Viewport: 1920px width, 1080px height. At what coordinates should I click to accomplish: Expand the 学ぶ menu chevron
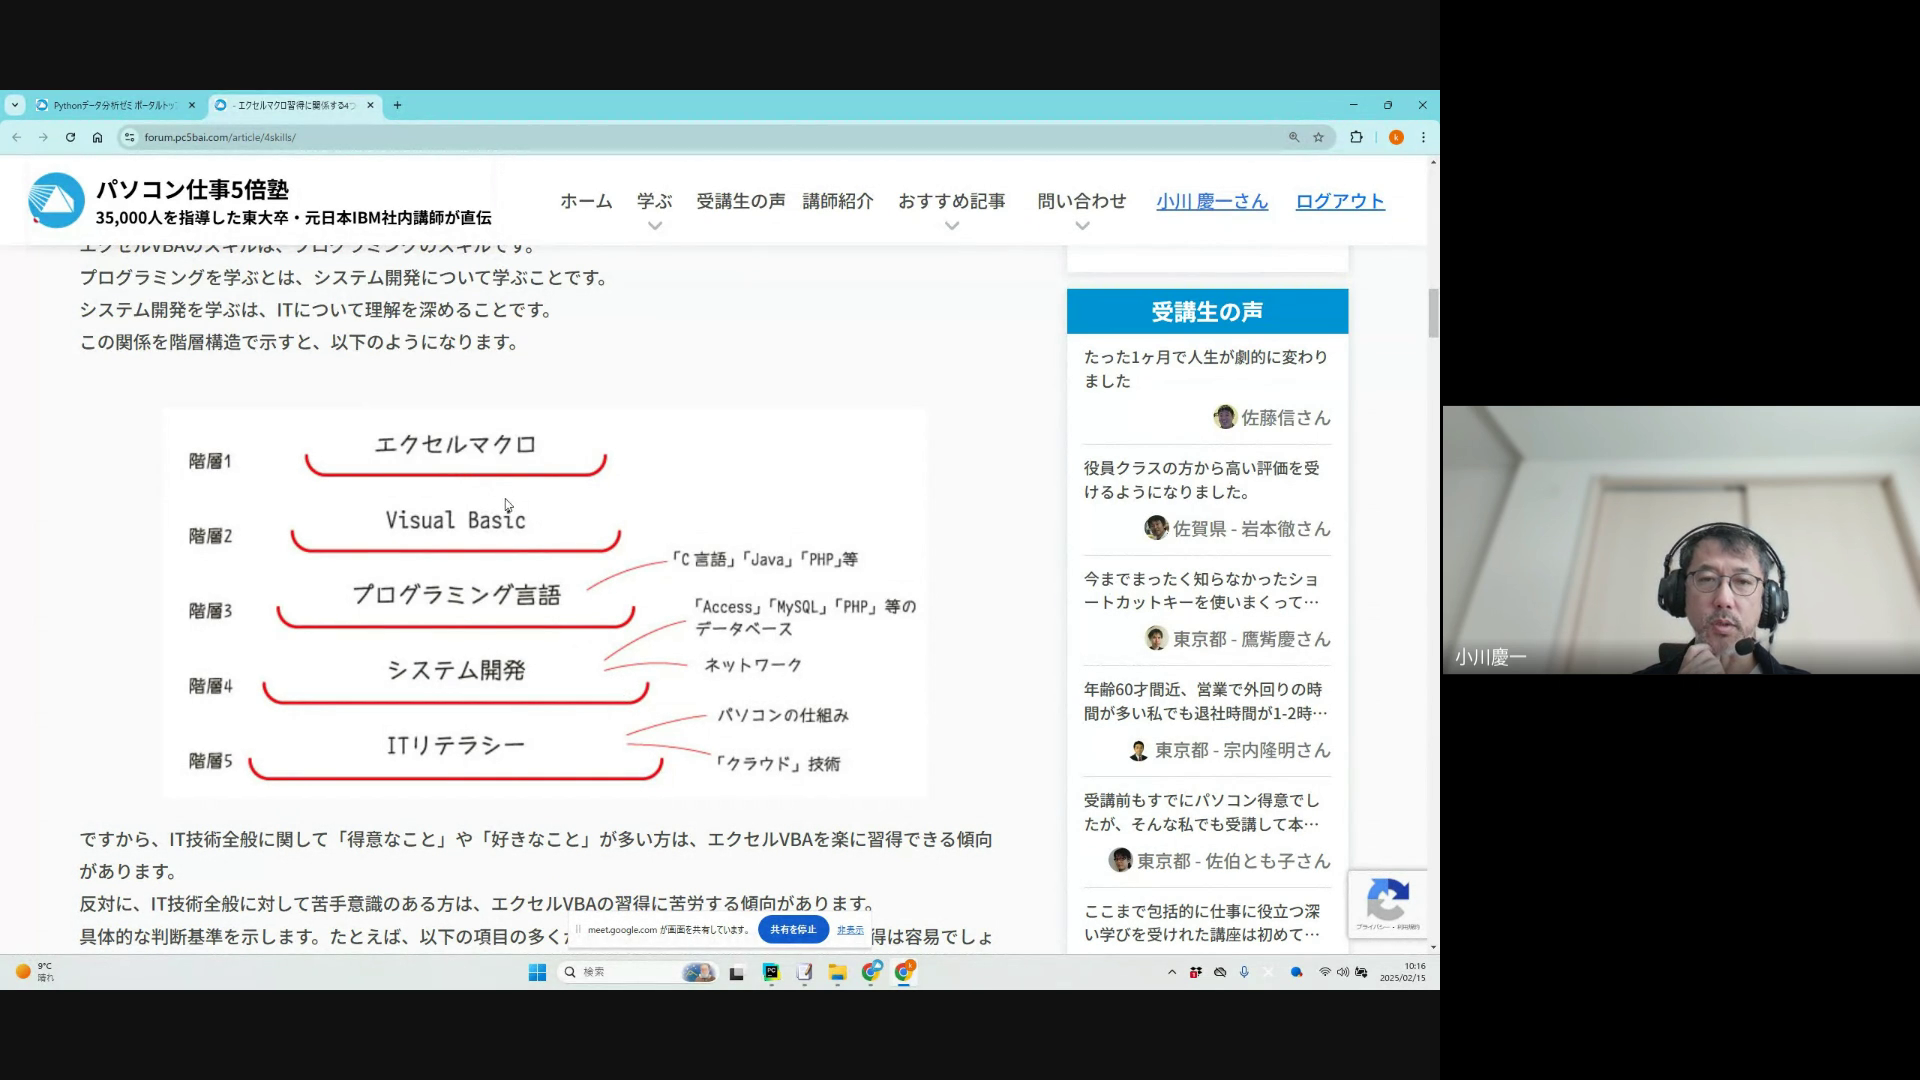tap(655, 226)
